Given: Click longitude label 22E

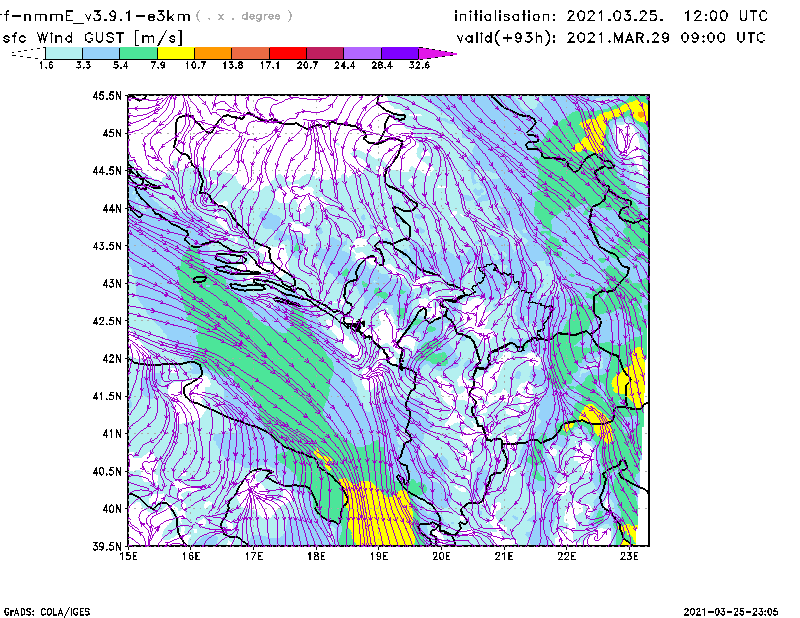Looking at the screenshot, I should [x=566, y=556].
